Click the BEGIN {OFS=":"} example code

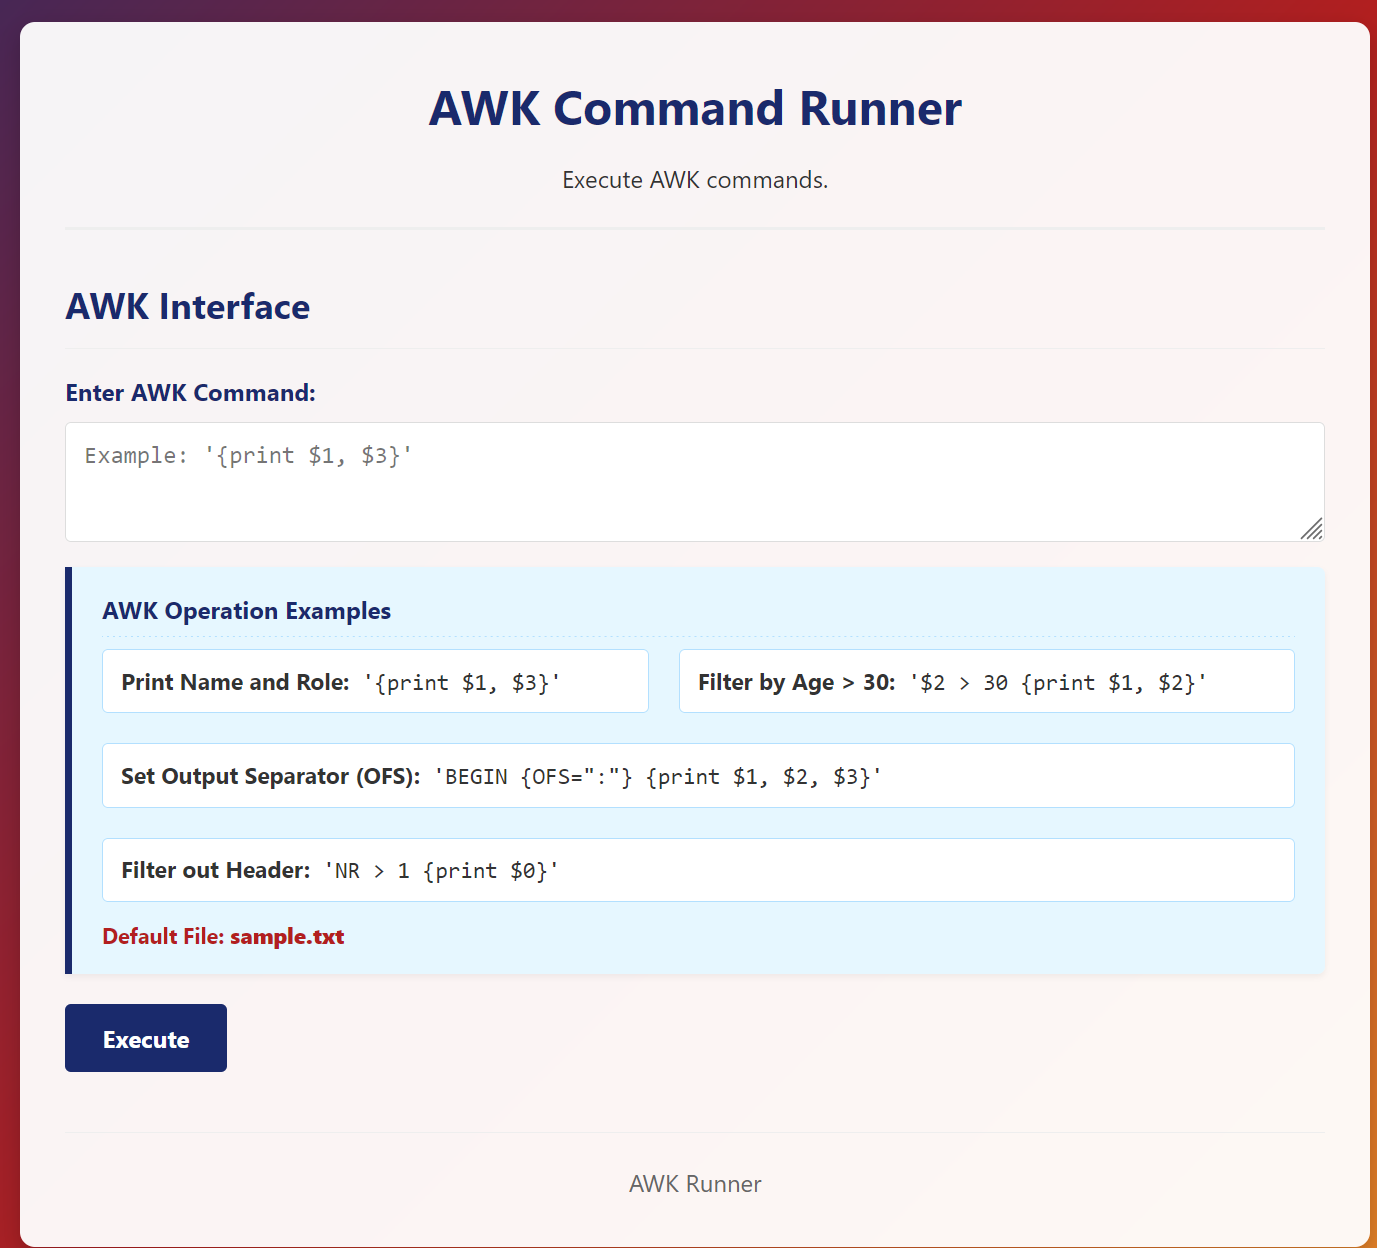(x=657, y=777)
